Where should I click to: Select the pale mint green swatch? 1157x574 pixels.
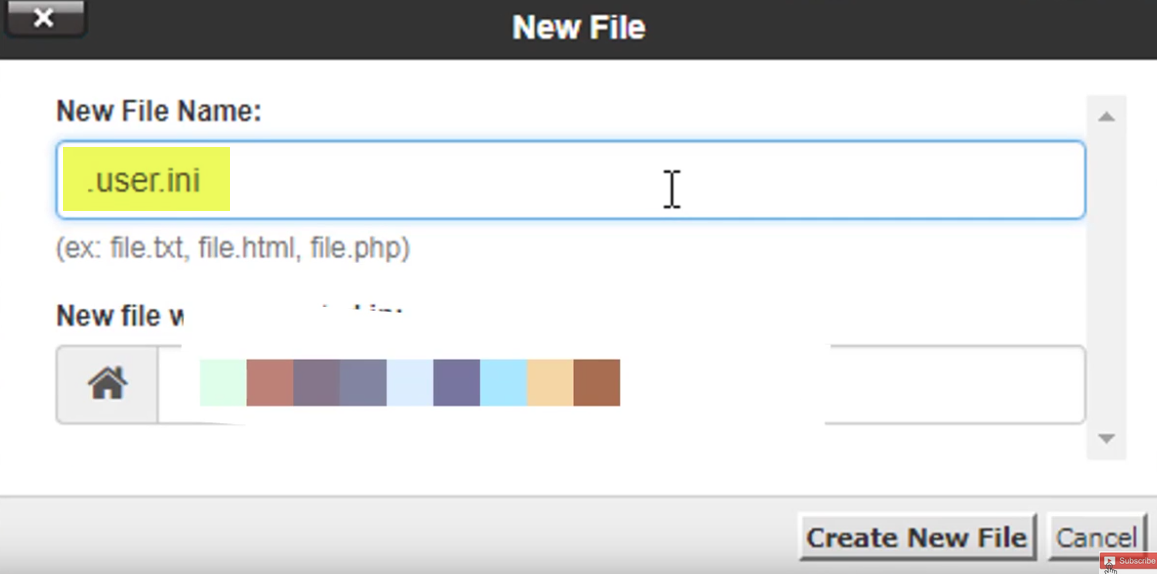tap(223, 383)
